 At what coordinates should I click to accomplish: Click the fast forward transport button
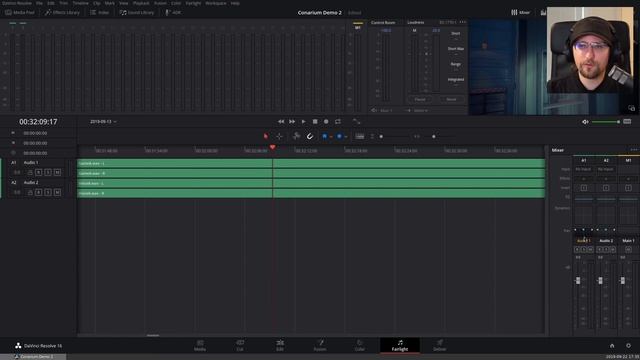(x=292, y=122)
